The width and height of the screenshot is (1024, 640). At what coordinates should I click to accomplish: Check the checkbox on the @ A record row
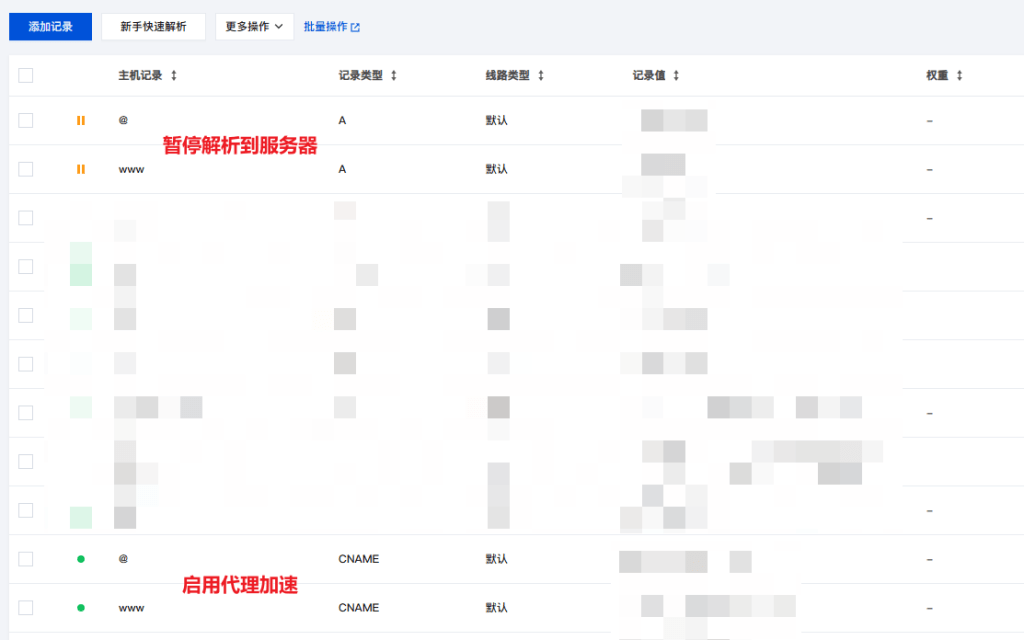[27, 120]
